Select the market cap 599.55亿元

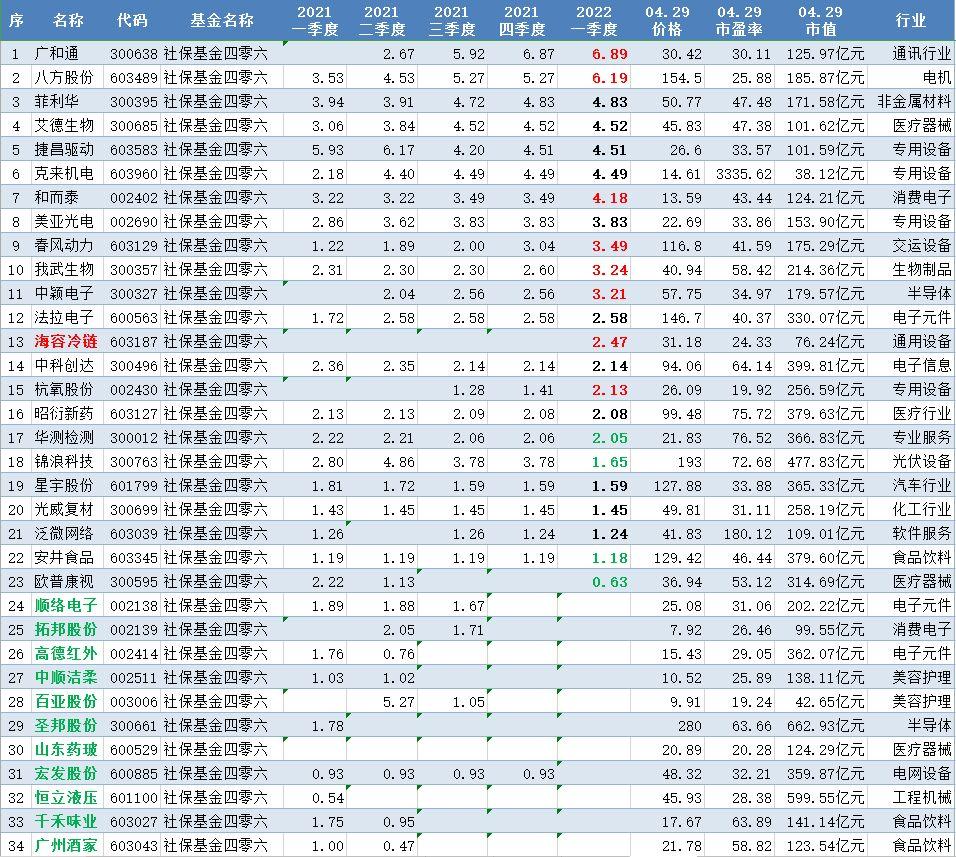tap(826, 798)
